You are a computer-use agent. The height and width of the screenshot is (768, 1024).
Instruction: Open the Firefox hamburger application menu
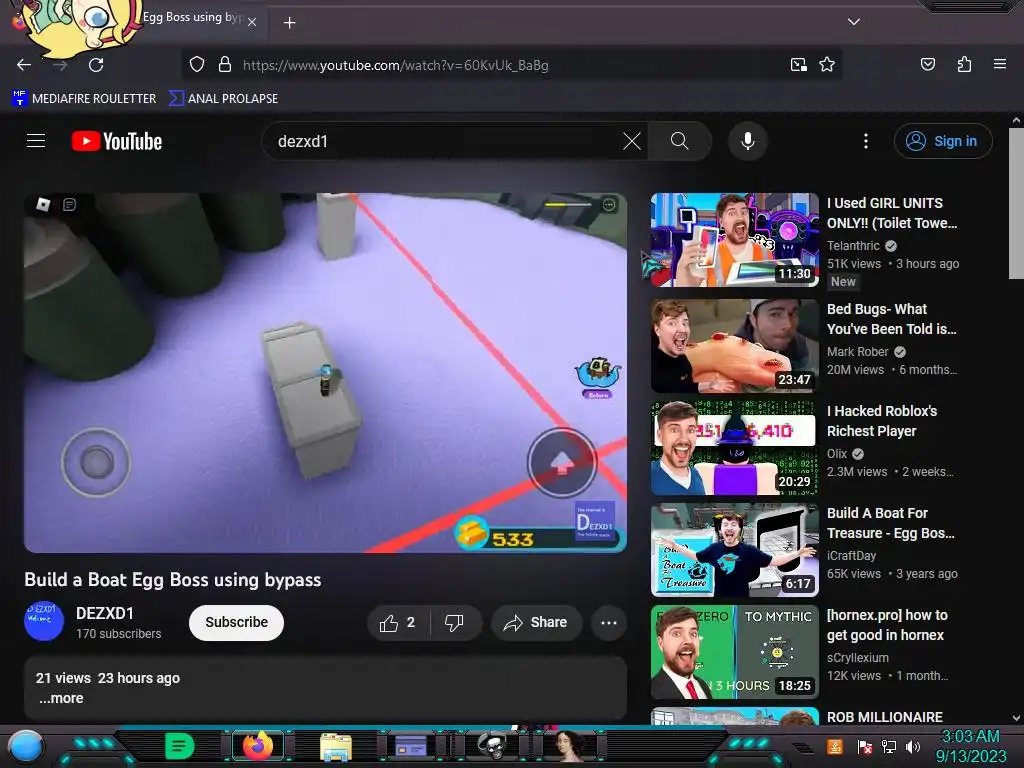pos(999,64)
